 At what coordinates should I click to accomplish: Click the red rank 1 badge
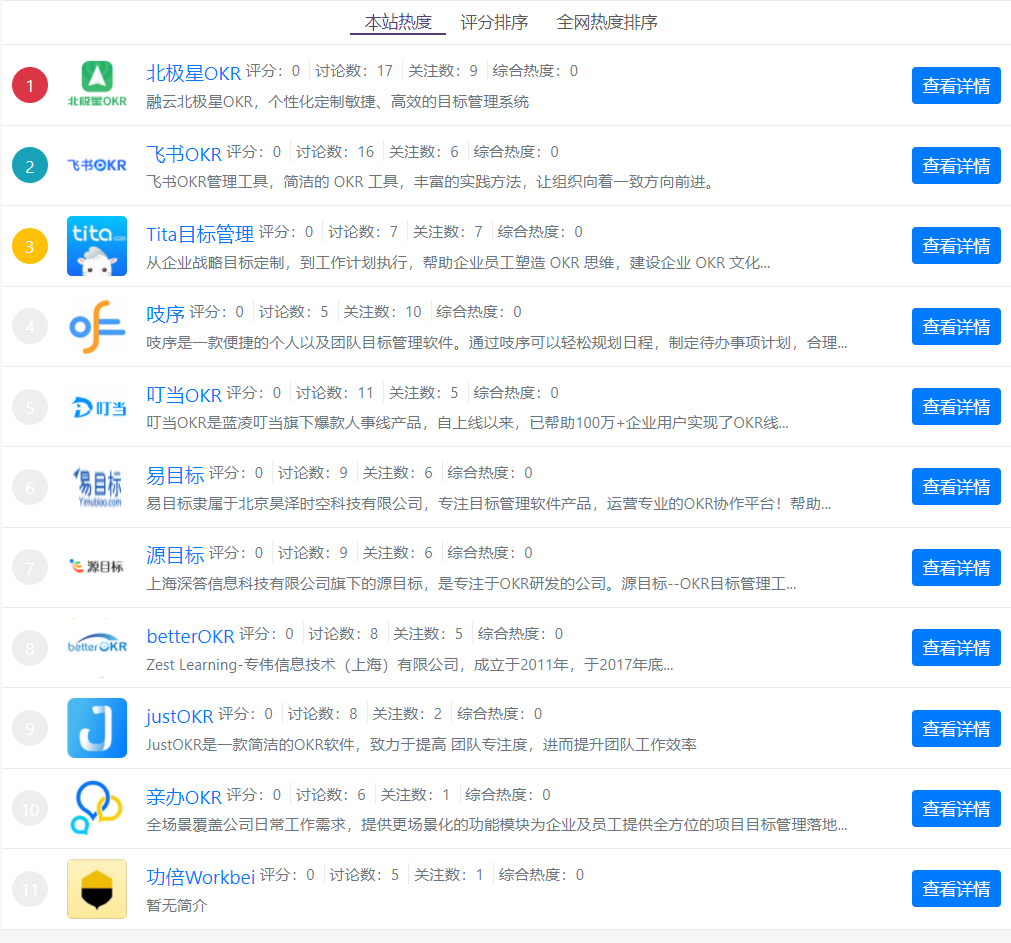tap(30, 85)
